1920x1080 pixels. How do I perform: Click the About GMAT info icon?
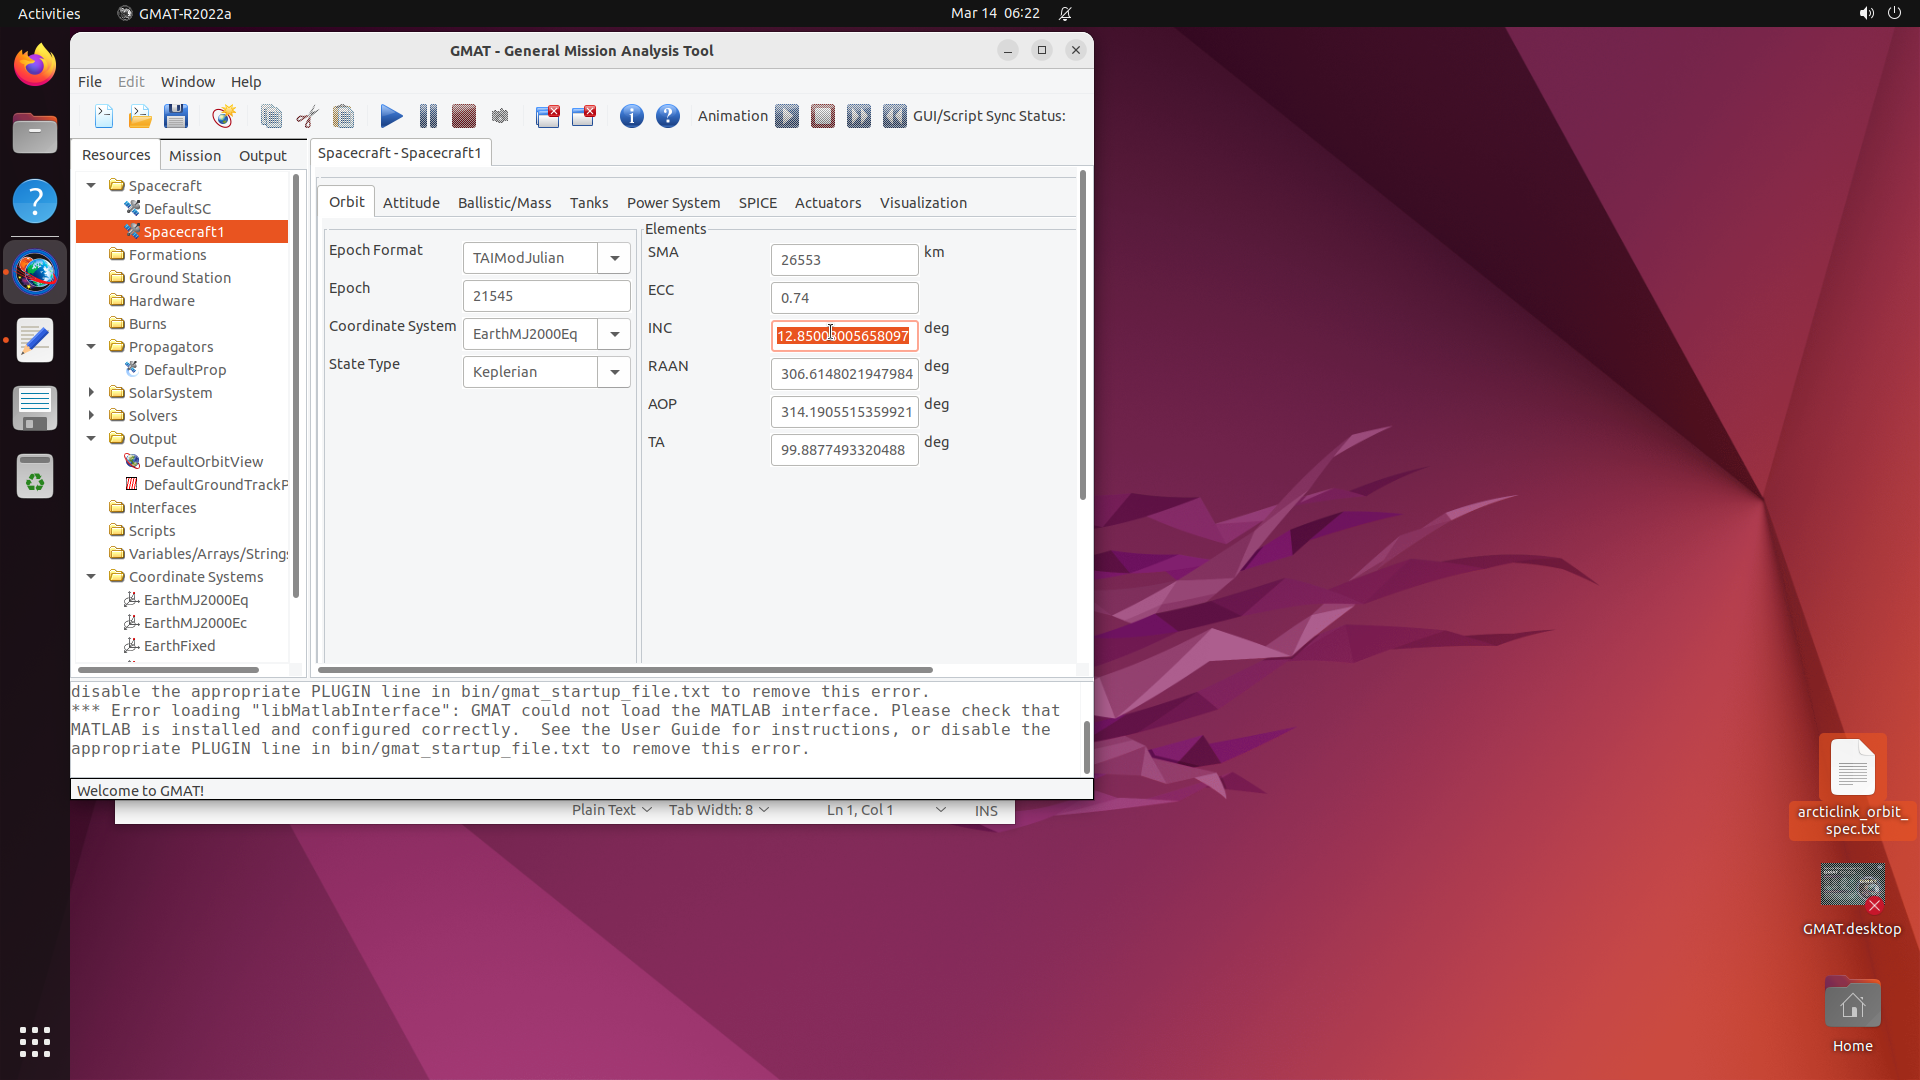631,116
